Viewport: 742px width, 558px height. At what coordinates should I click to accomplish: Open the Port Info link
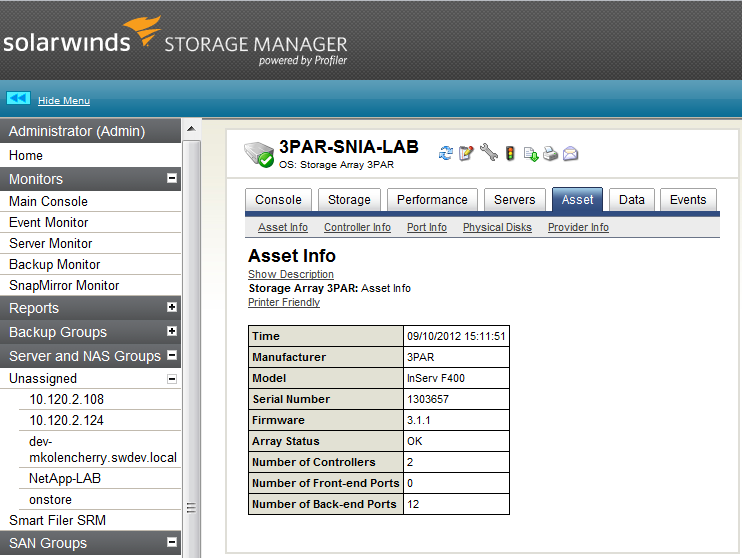click(427, 227)
